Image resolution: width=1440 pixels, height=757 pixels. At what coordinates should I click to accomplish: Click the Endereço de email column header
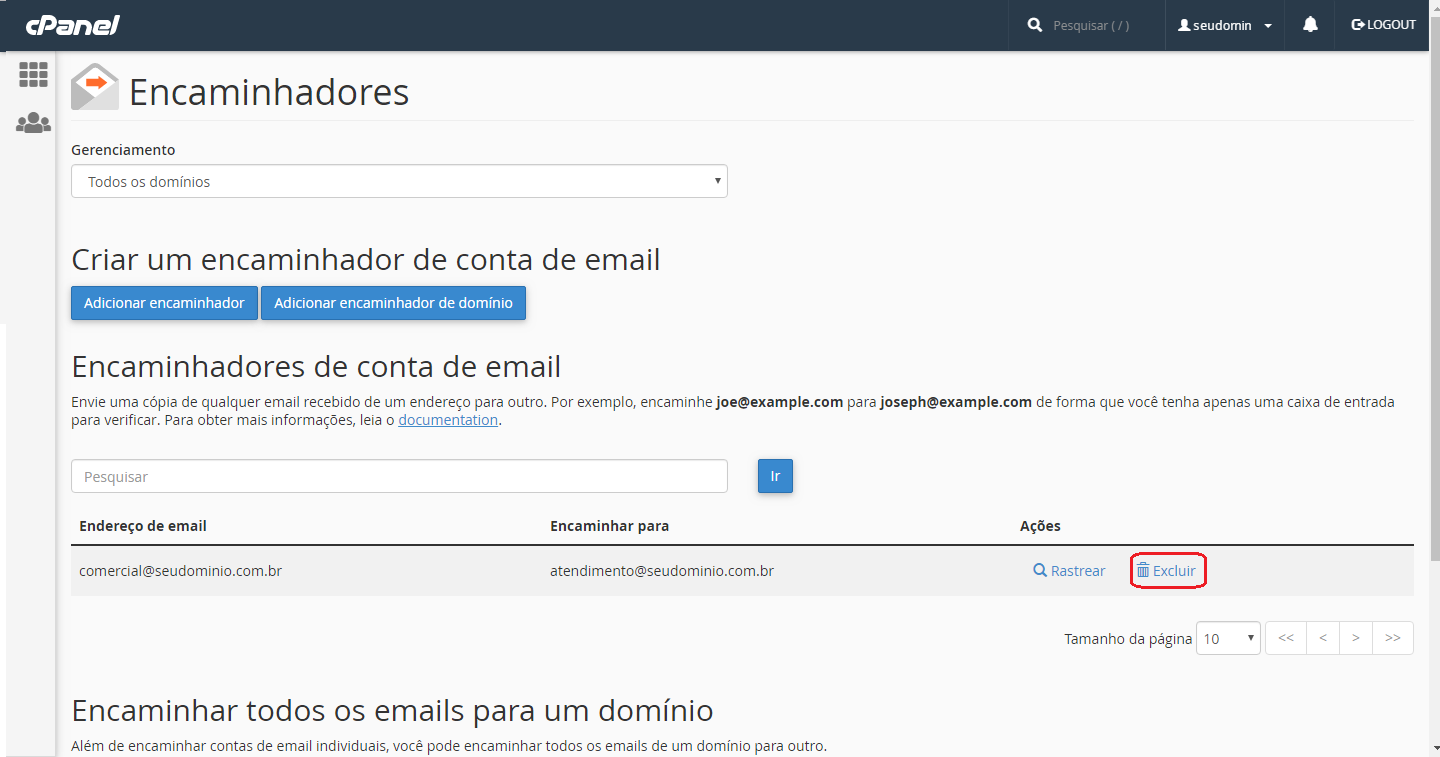[143, 526]
